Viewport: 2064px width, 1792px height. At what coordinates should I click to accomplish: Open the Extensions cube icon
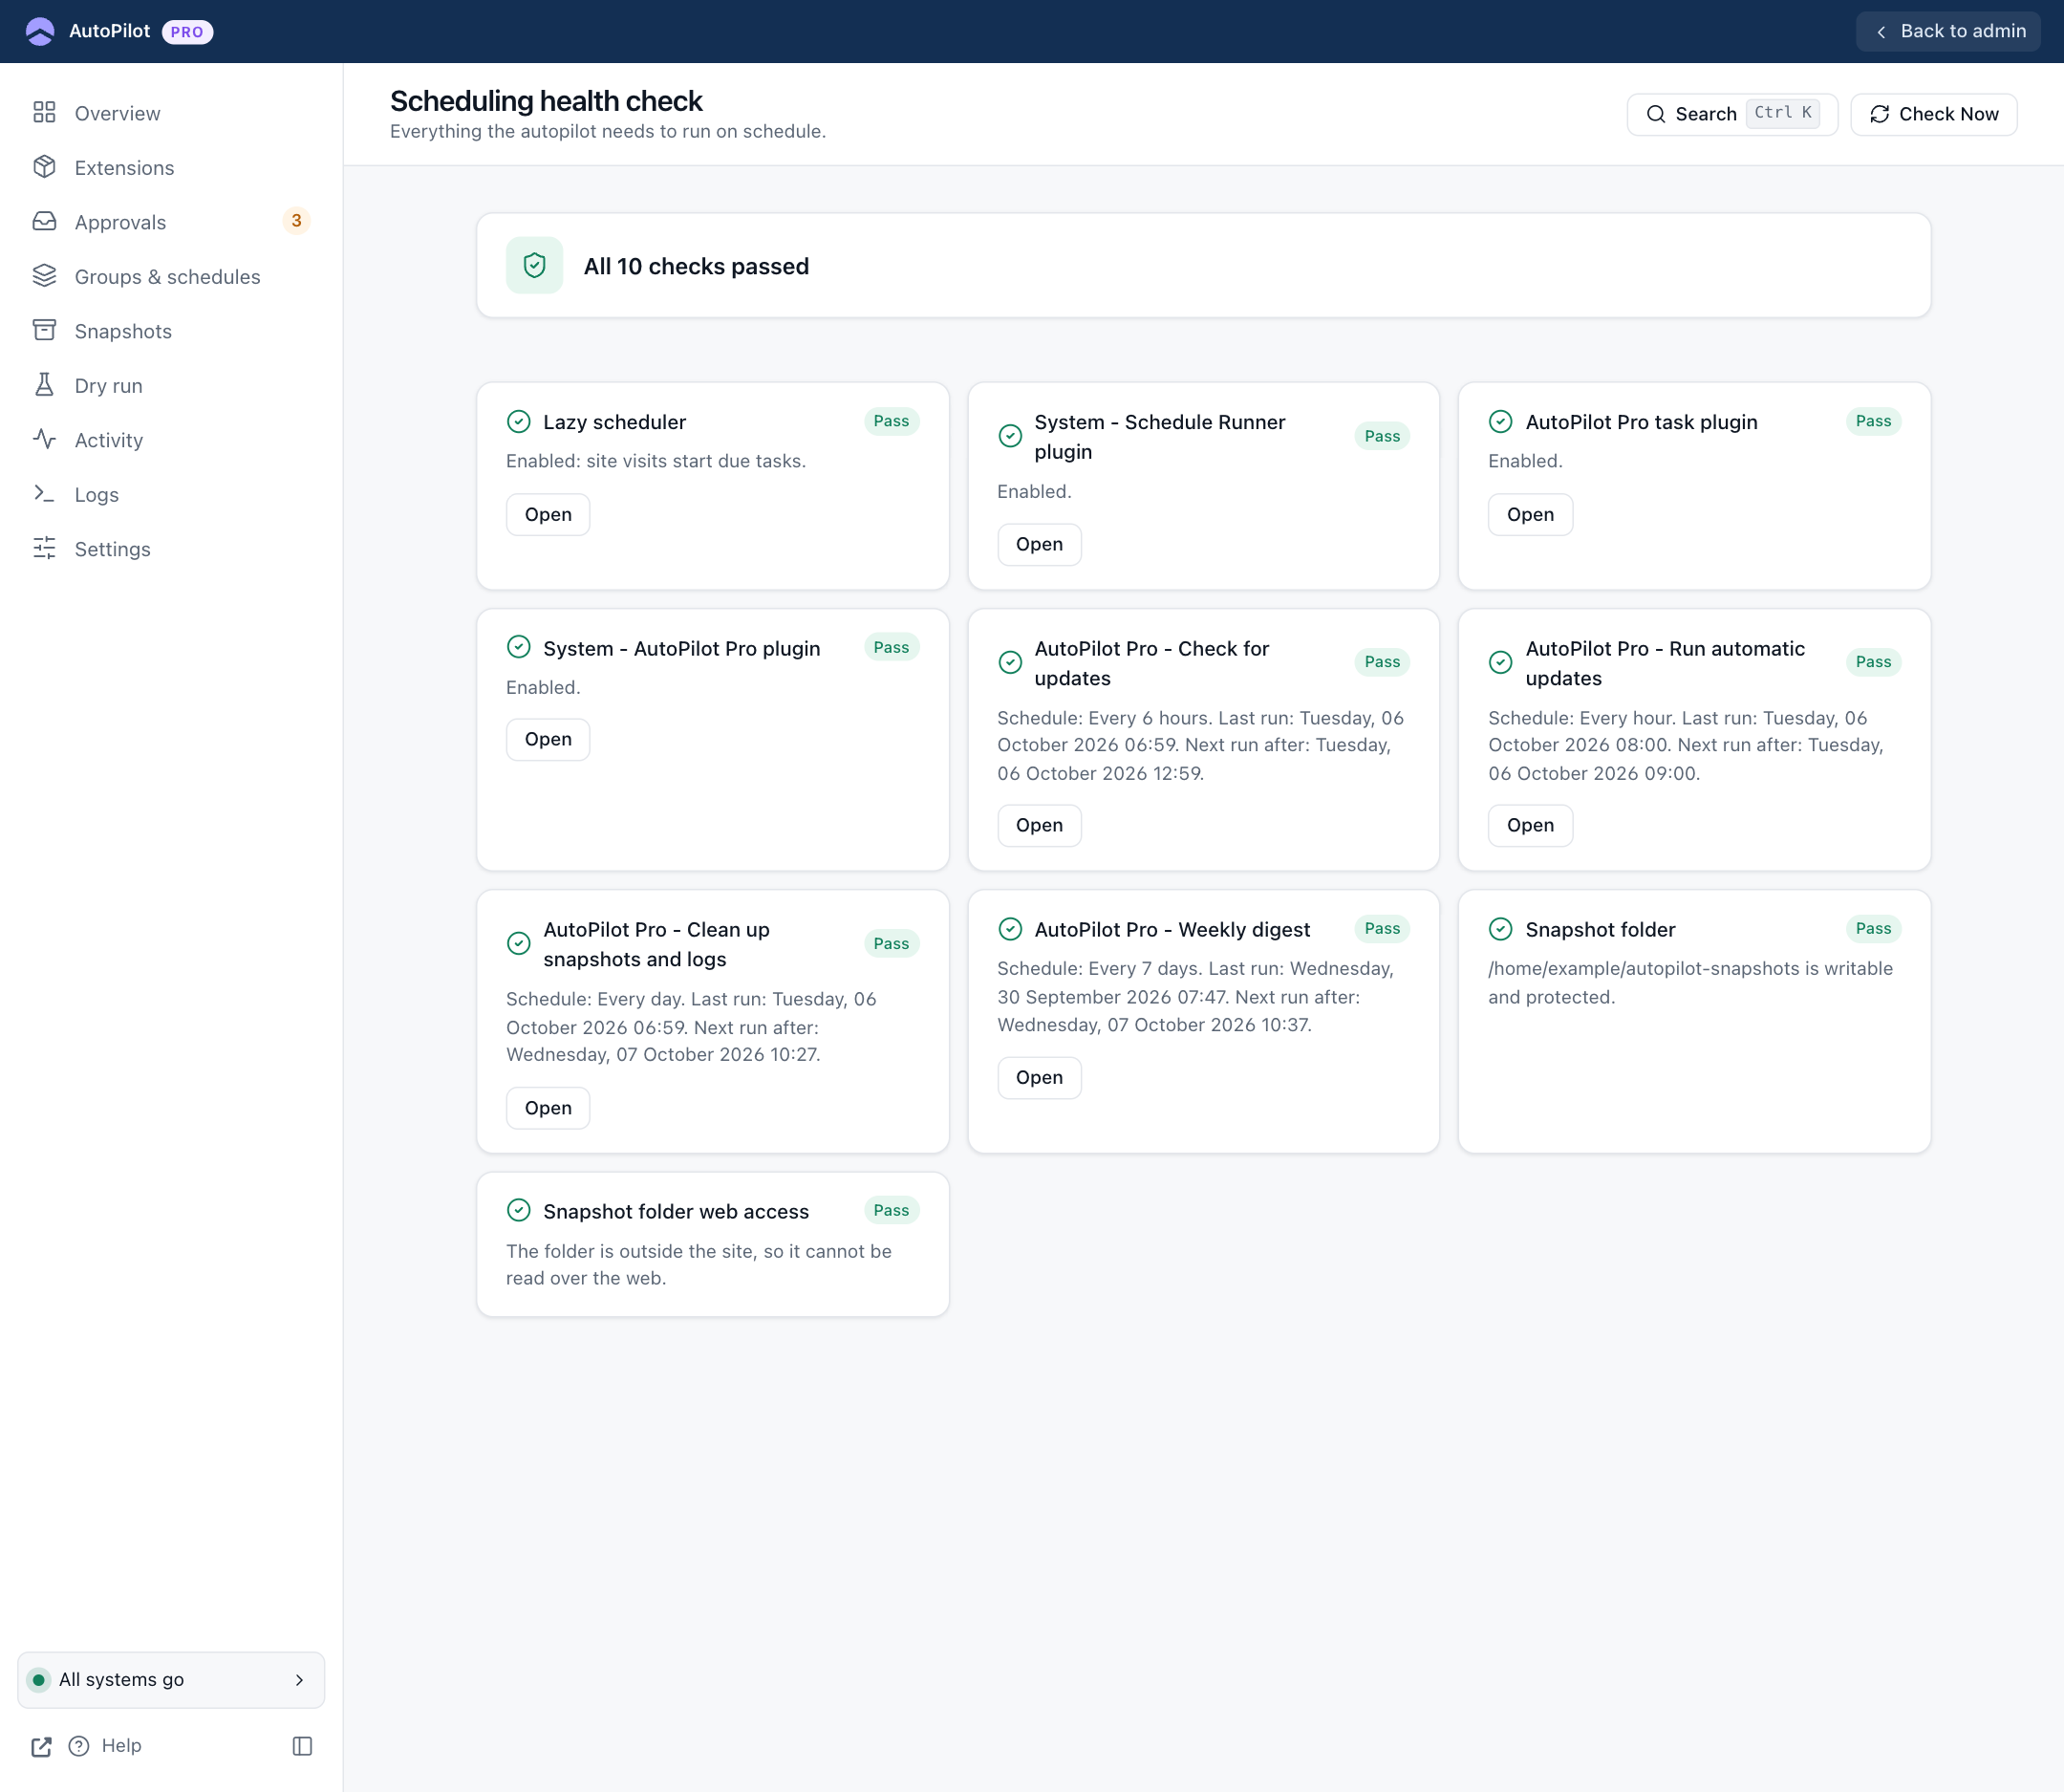44,167
